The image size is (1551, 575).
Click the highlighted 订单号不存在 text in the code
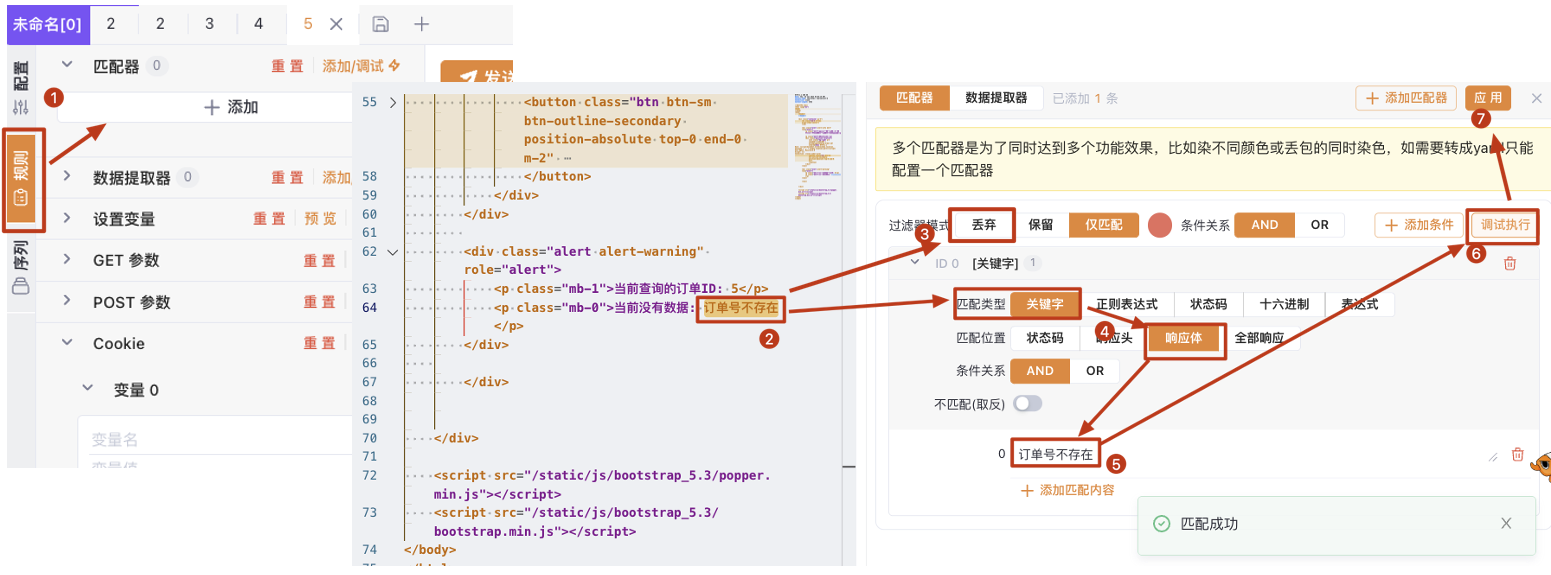click(x=741, y=308)
